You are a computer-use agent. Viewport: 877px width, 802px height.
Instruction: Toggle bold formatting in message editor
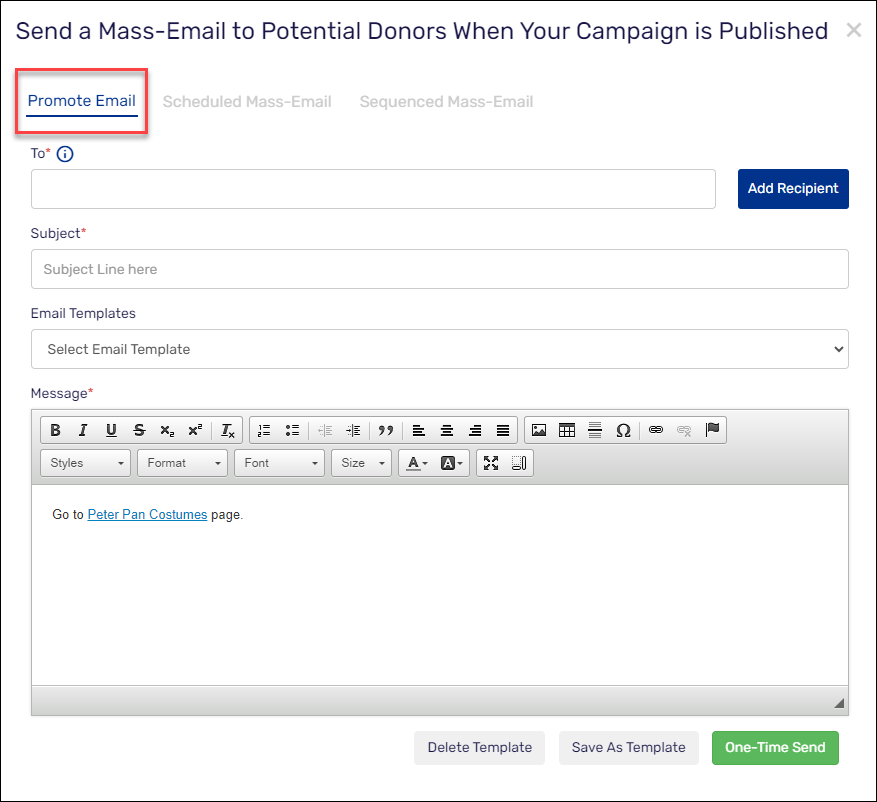click(x=55, y=430)
